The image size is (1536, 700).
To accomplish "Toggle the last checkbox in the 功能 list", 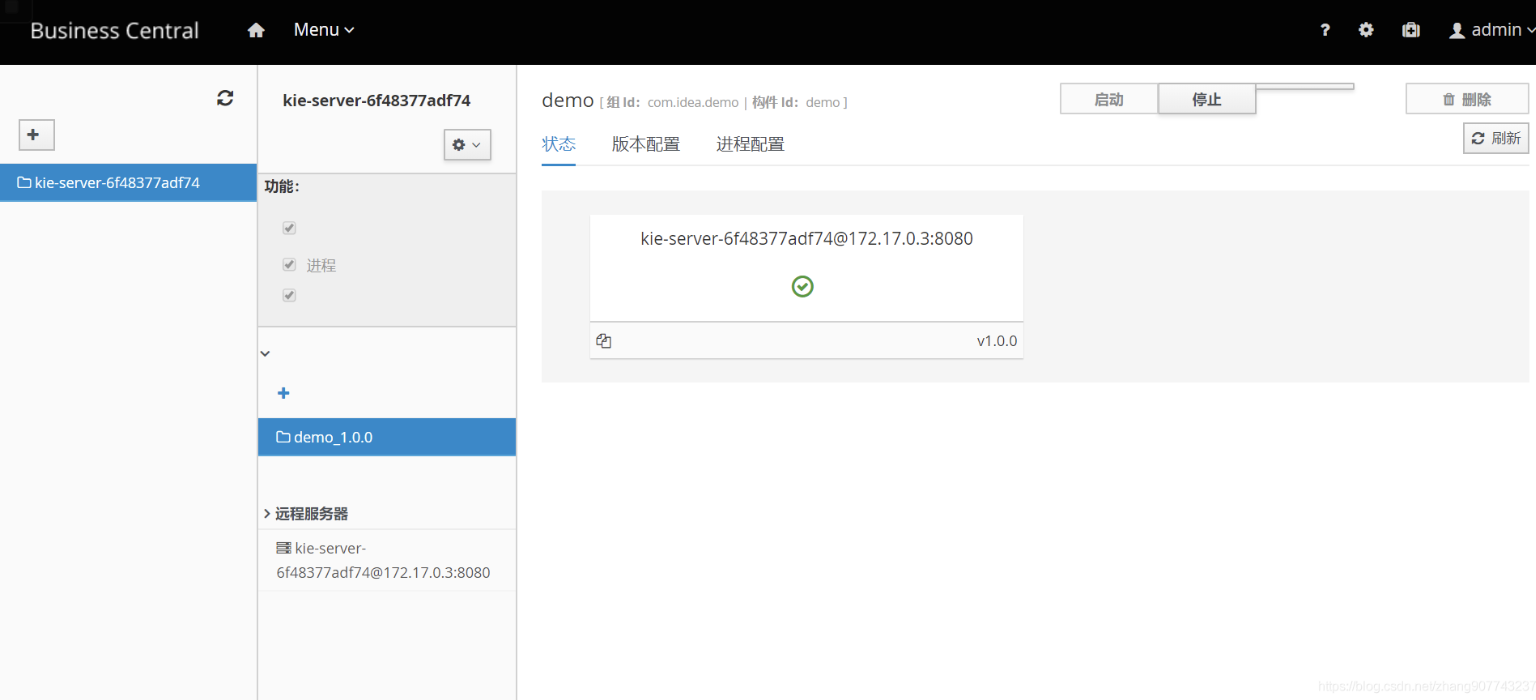I will 288,295.
